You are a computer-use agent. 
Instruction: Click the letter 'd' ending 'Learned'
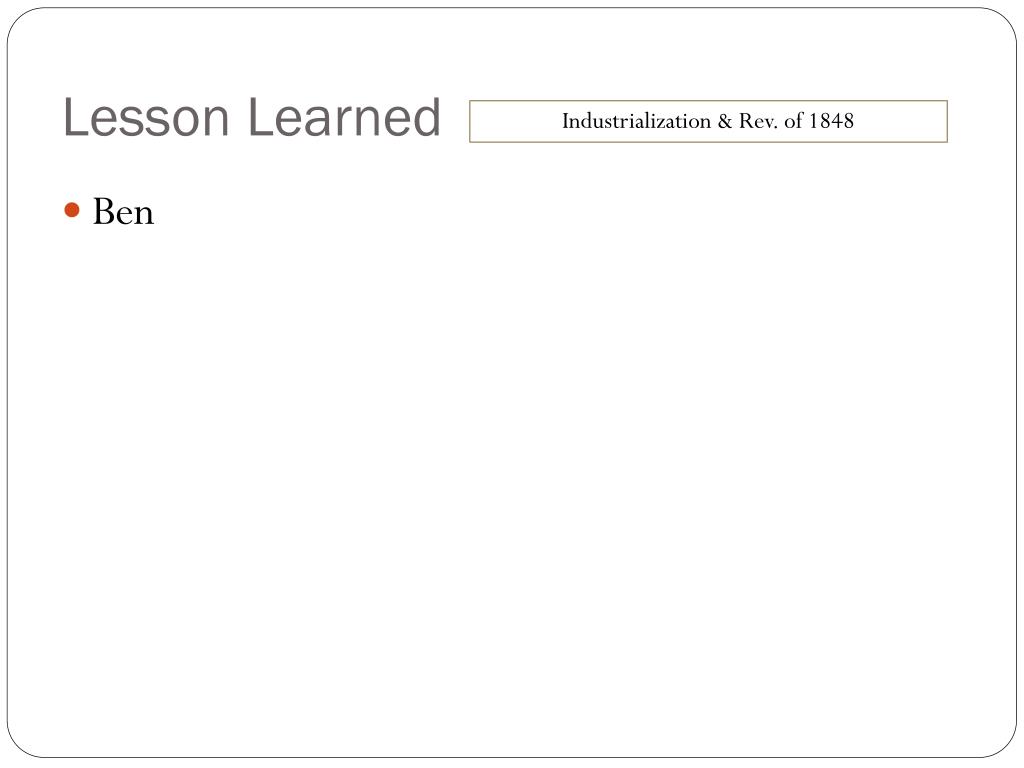[x=427, y=117]
